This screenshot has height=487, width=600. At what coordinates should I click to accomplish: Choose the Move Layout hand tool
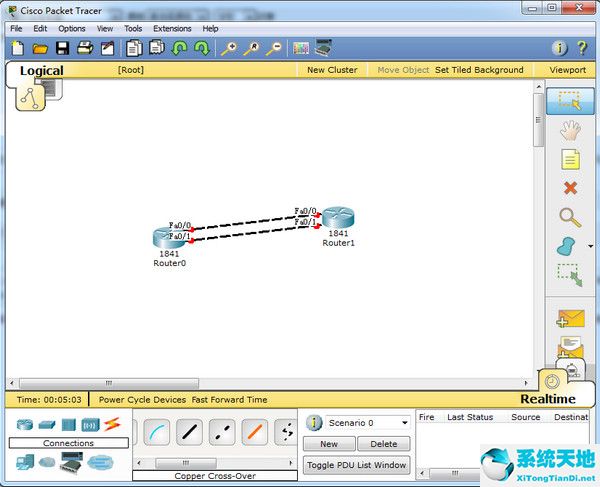[x=570, y=130]
